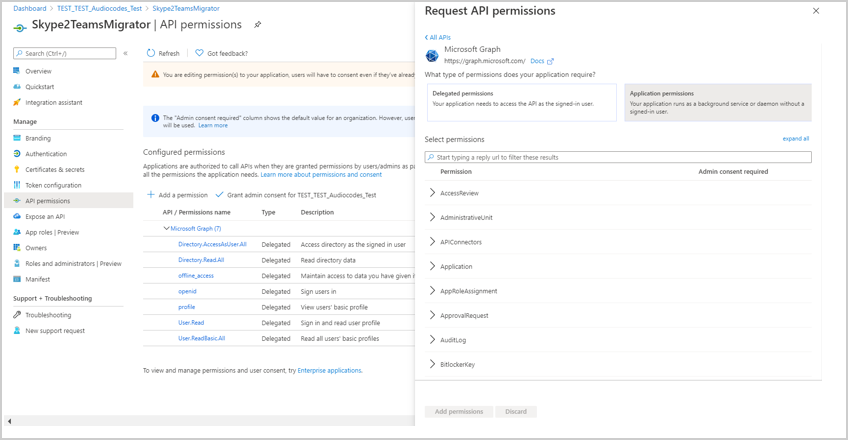The width and height of the screenshot is (848, 440).
Task: Expand the AdministrativeUnit permission group
Action: coord(432,217)
